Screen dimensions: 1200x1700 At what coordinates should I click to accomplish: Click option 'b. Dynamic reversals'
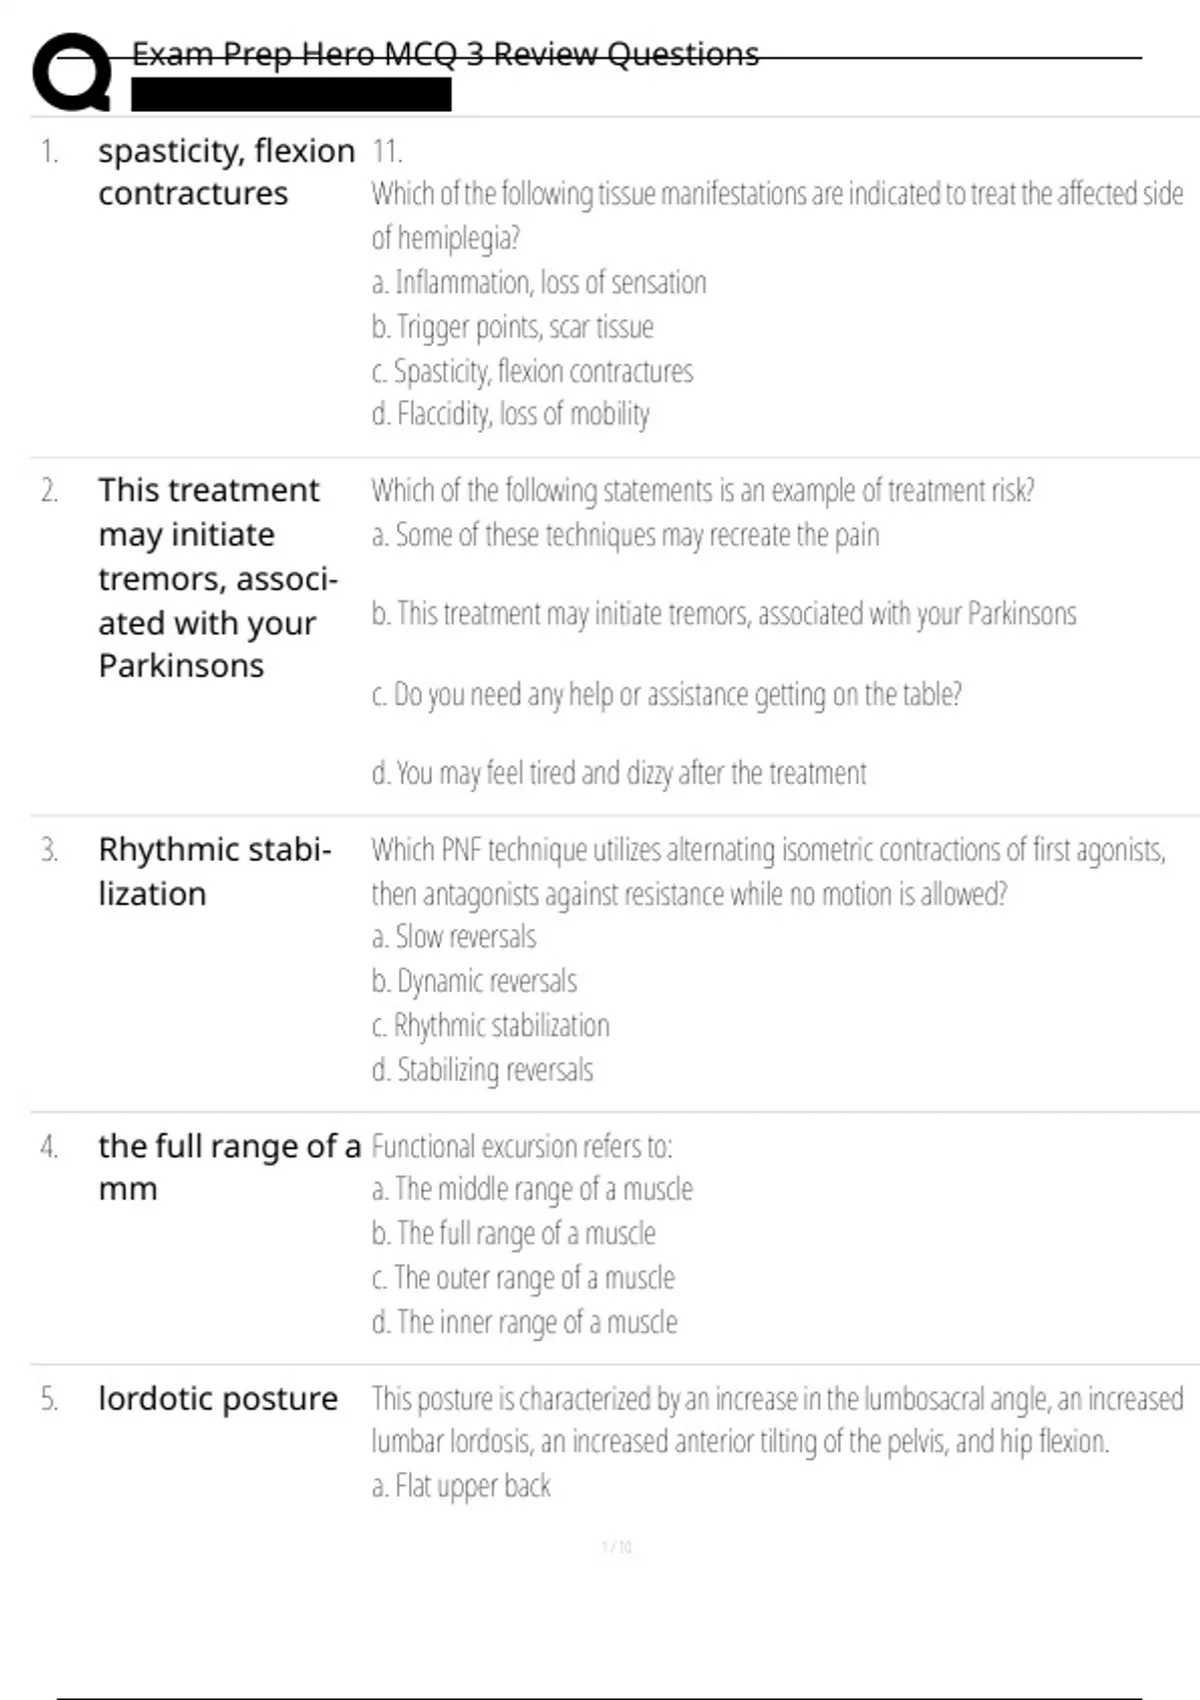coord(474,981)
